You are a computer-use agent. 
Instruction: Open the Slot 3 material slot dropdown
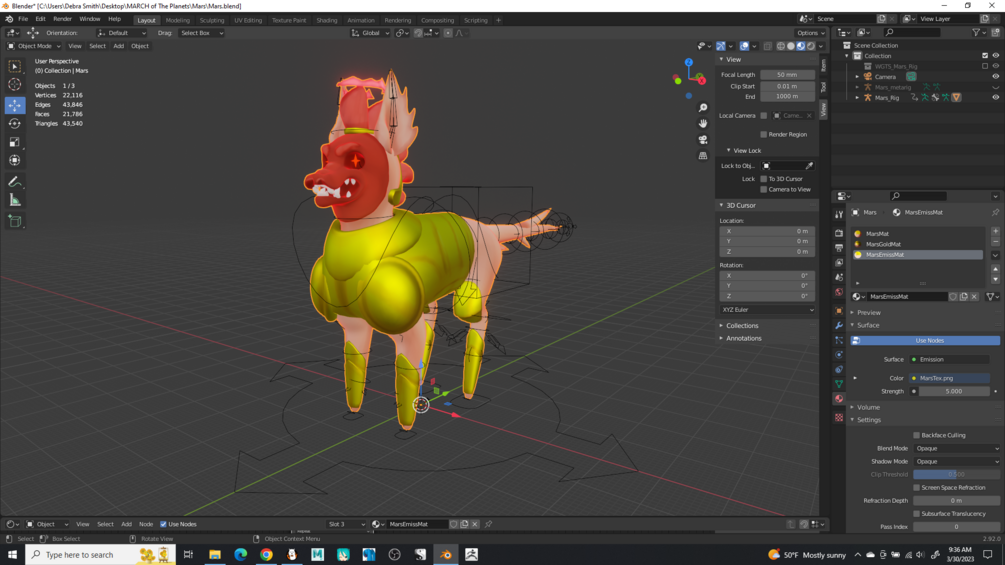pos(346,524)
